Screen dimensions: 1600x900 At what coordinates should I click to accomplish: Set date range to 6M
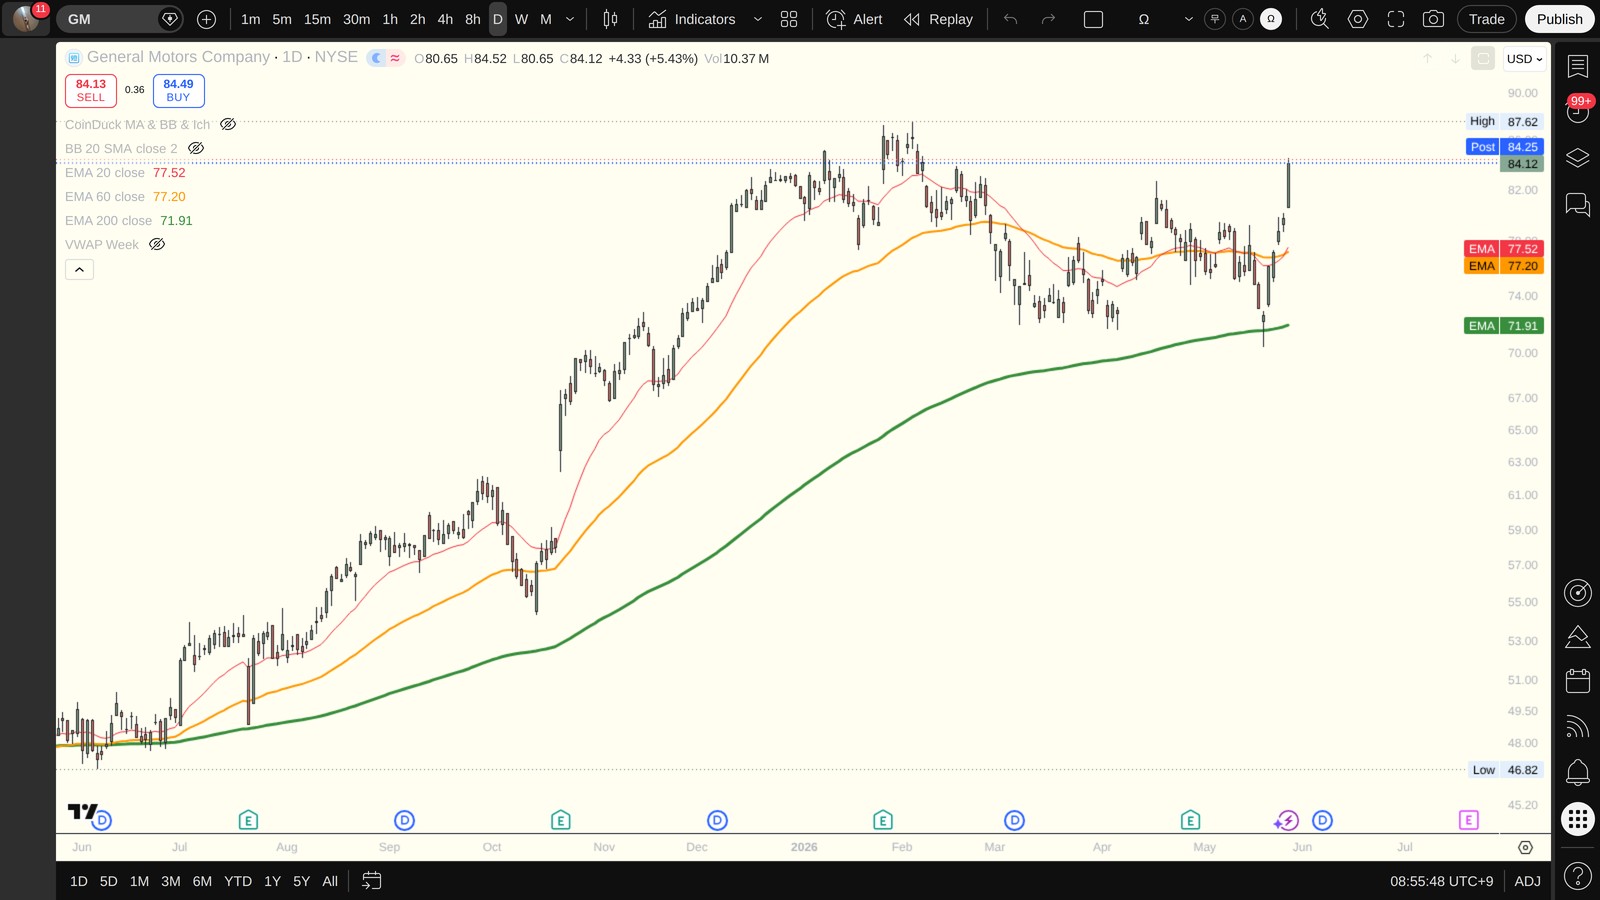pos(202,881)
